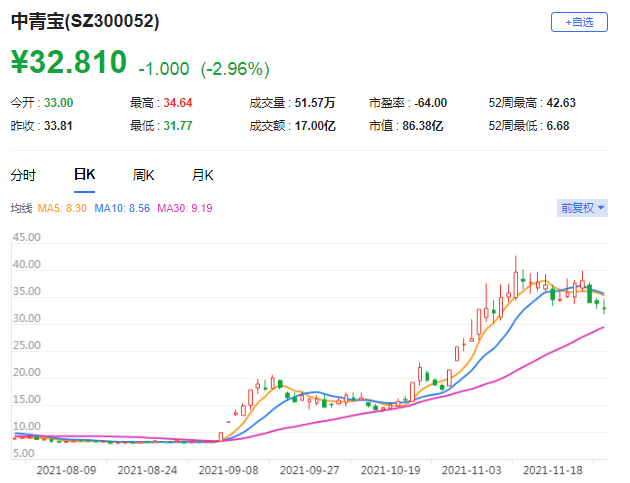Switch to the 分时 chart tab
Image resolution: width=630 pixels, height=483 pixels.
[23, 175]
